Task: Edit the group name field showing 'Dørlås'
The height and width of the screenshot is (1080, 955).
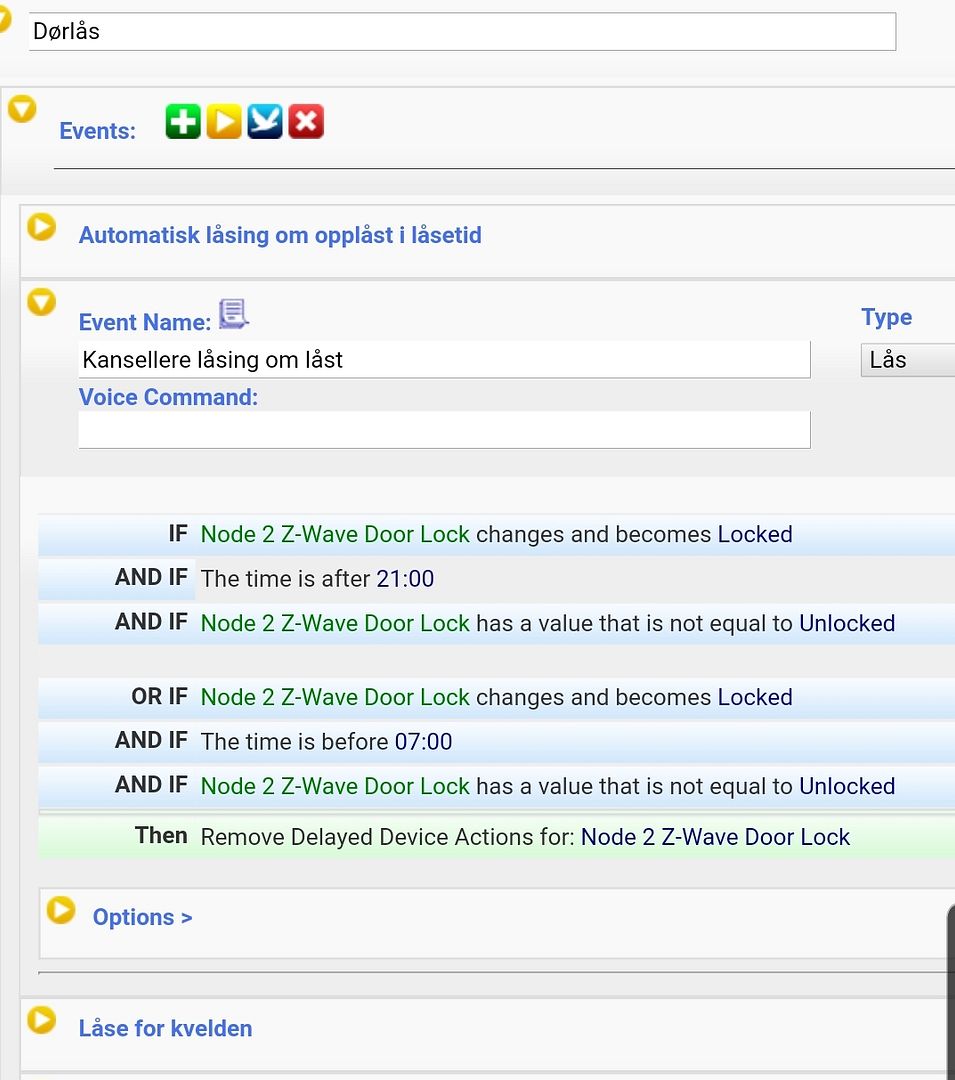Action: pos(463,31)
